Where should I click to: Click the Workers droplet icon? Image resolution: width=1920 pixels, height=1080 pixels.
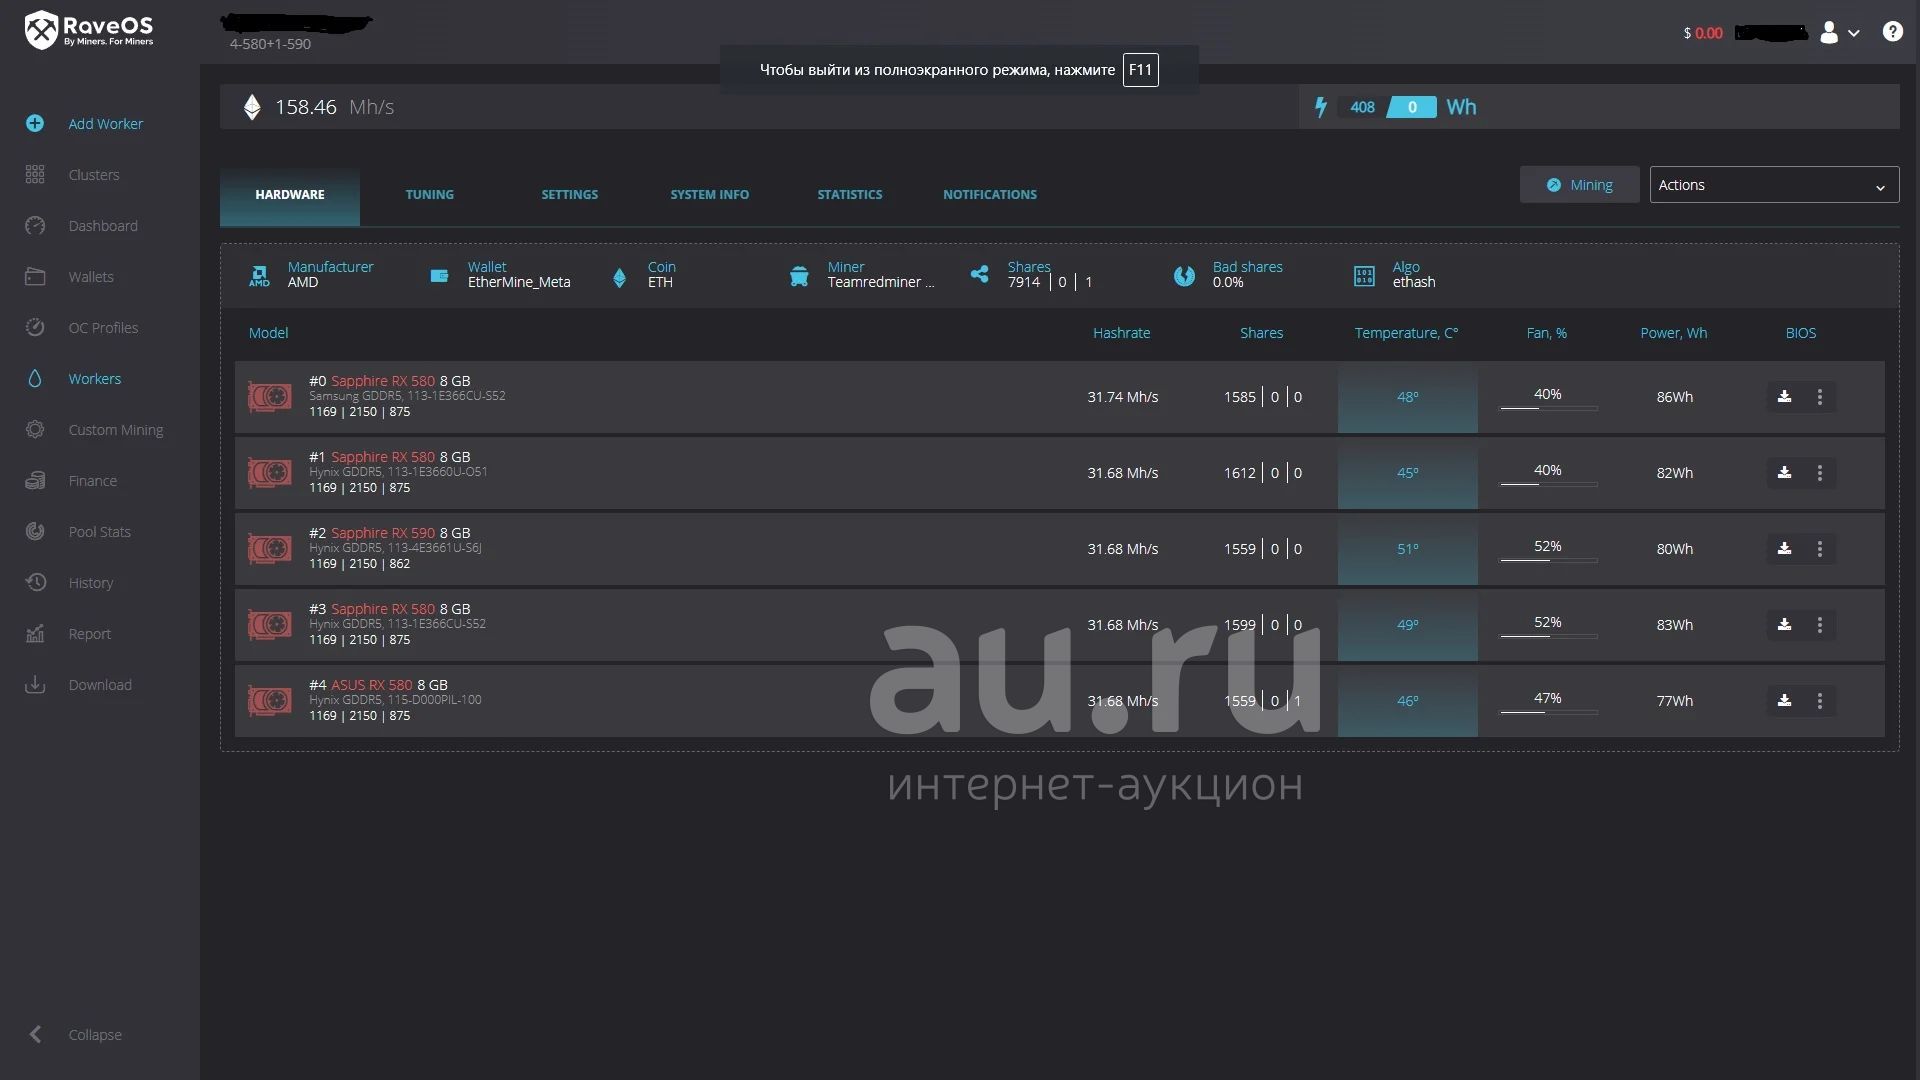[35, 378]
